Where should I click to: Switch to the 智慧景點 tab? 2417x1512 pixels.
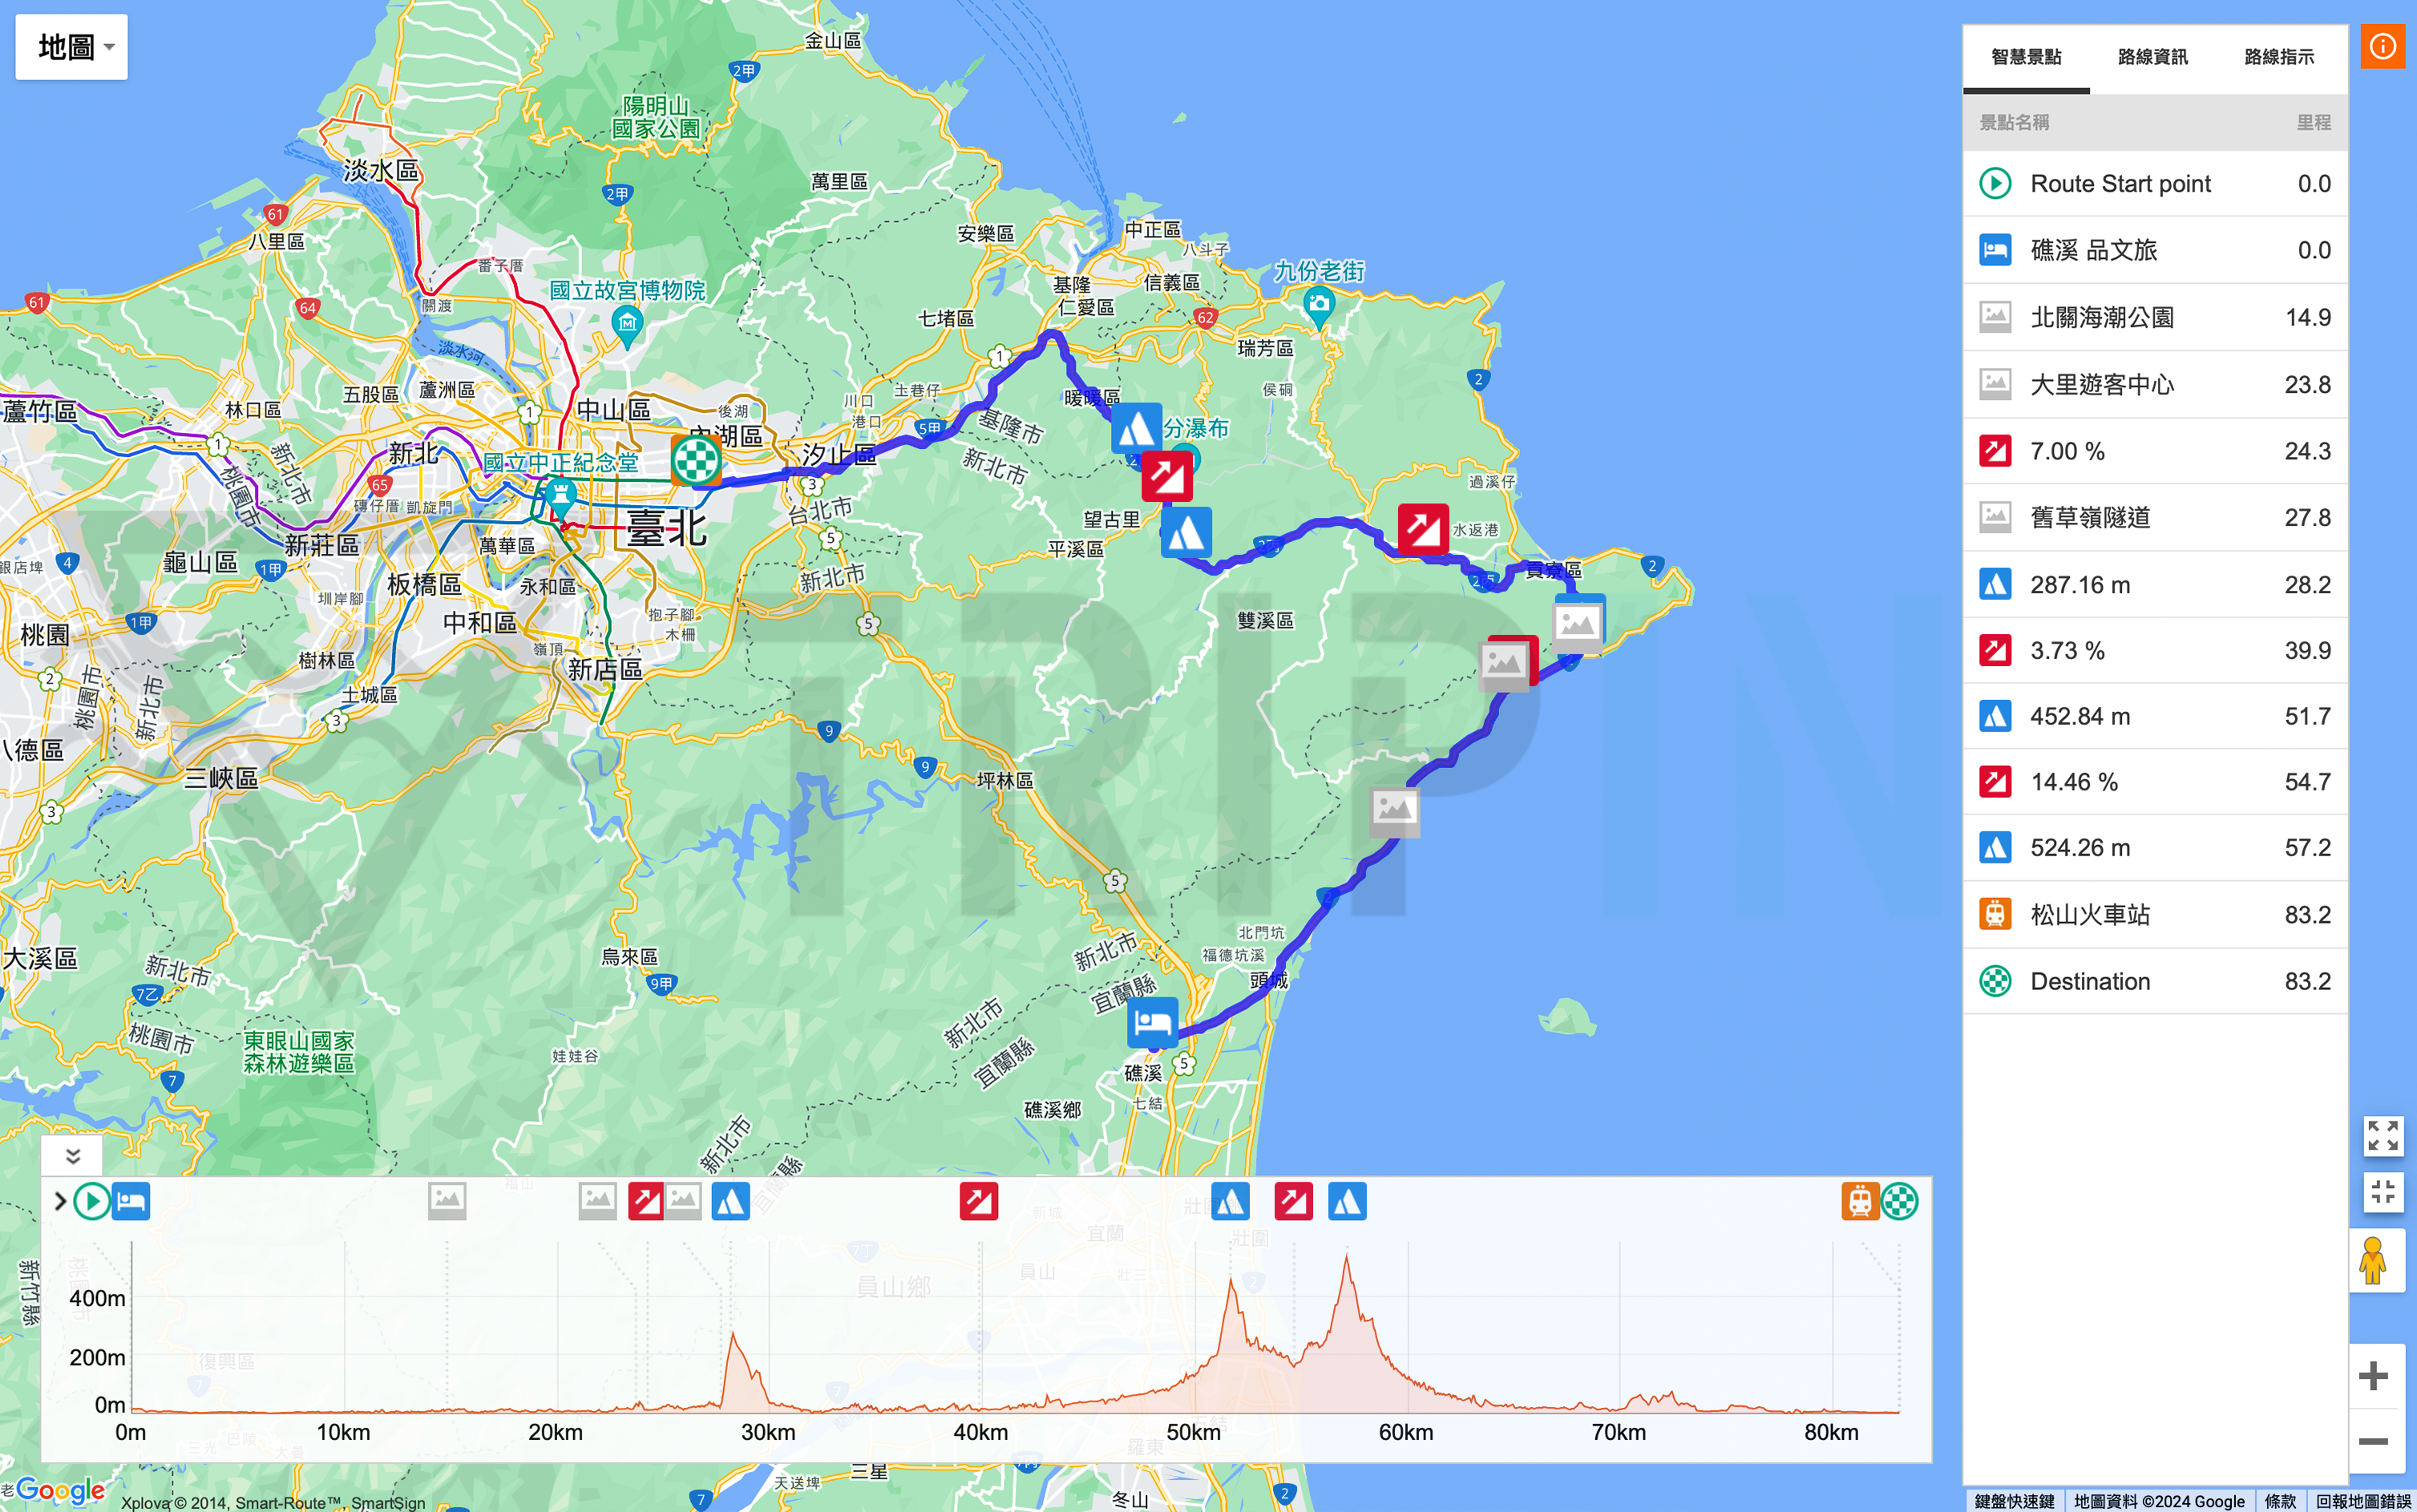(2026, 57)
